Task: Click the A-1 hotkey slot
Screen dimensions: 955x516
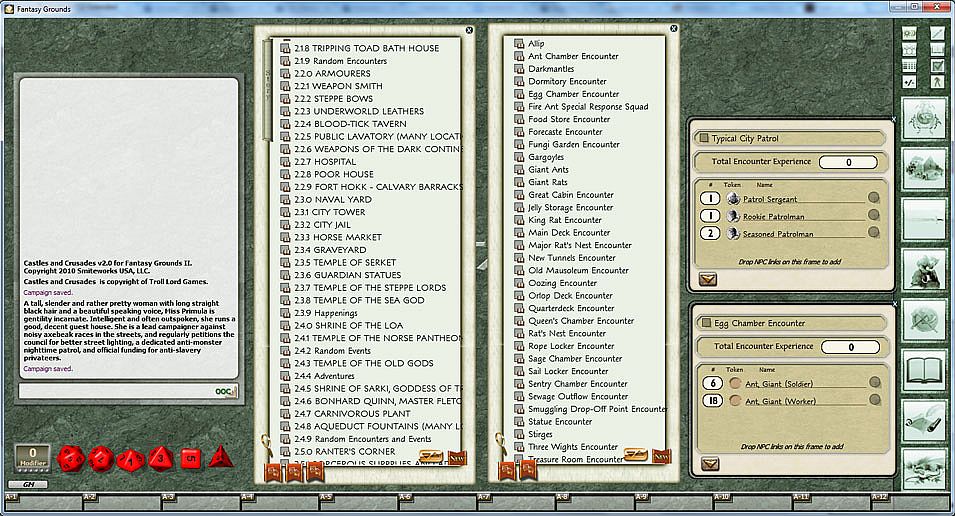Action: 43,501
